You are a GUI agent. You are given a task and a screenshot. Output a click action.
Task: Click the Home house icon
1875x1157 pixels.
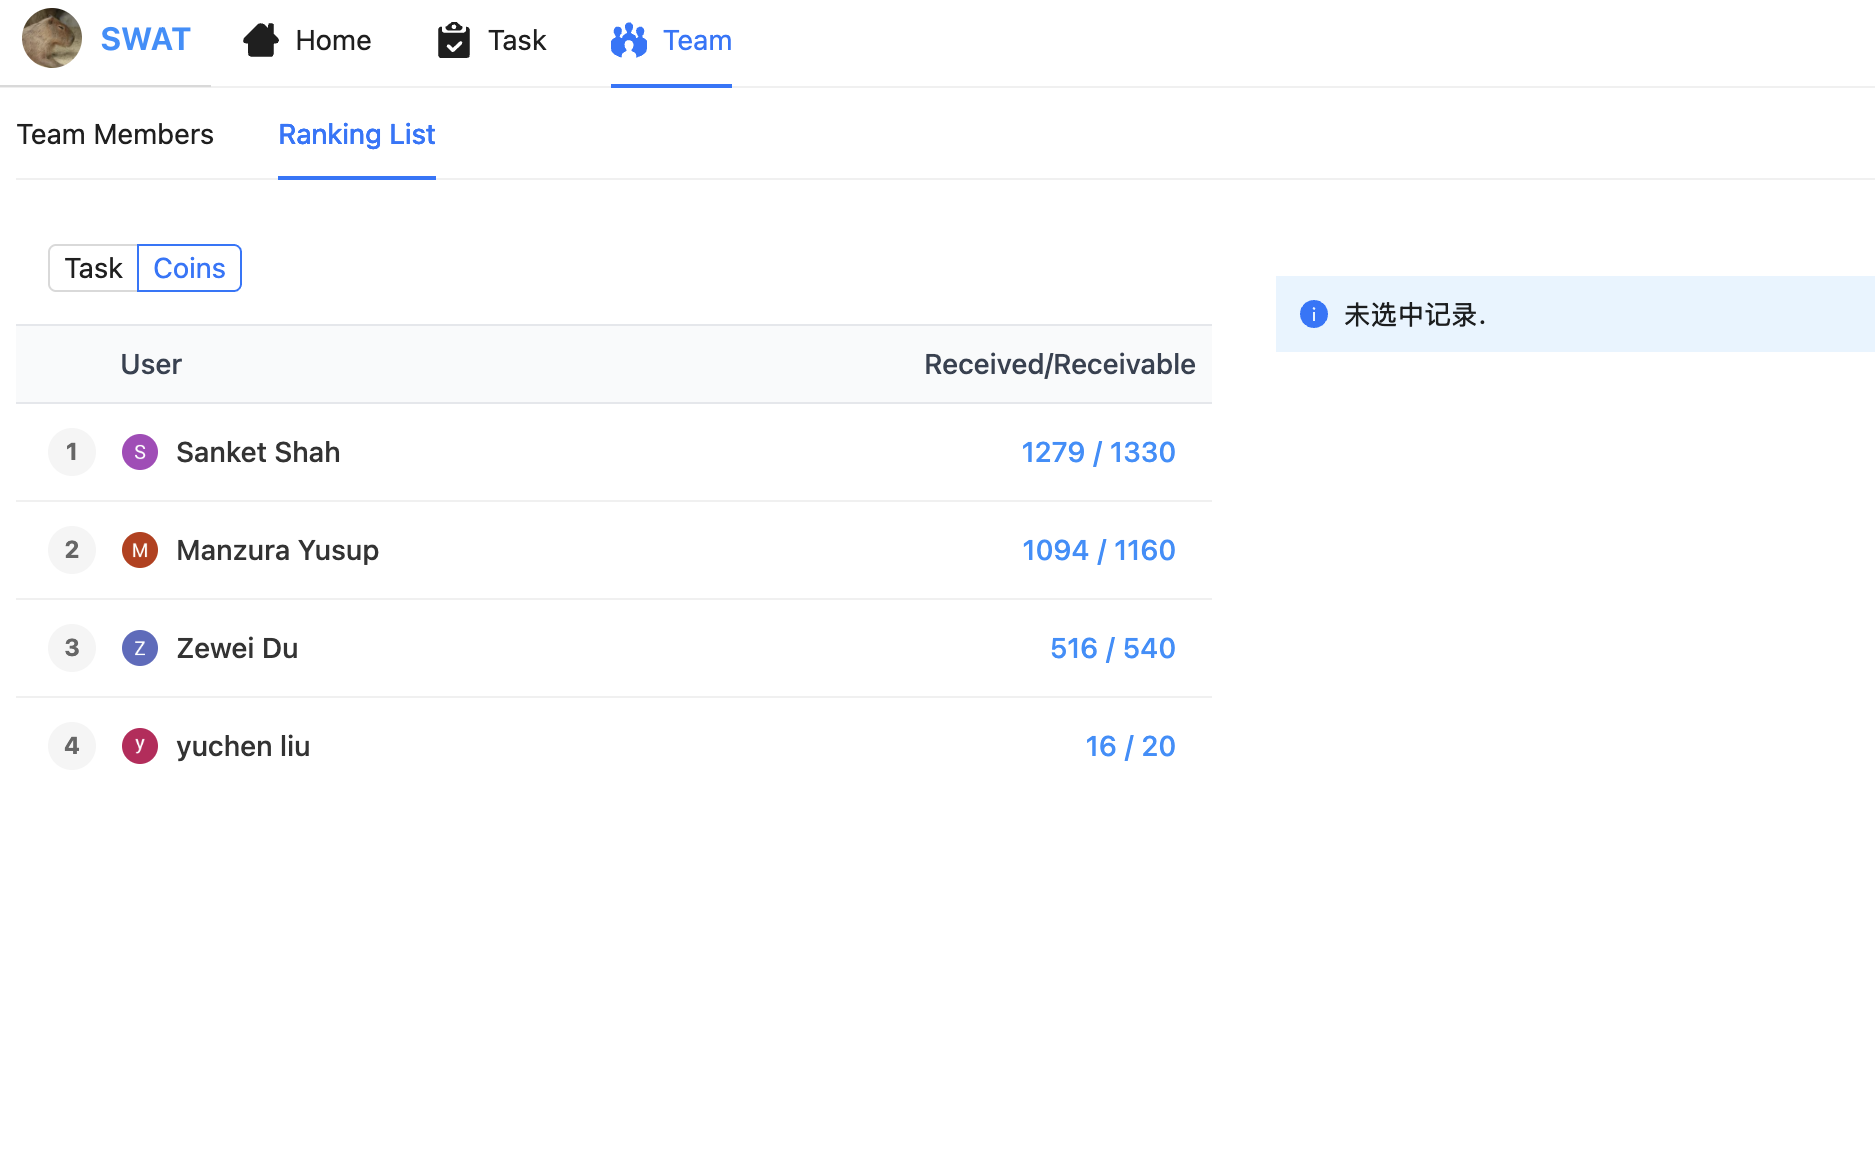(x=261, y=40)
